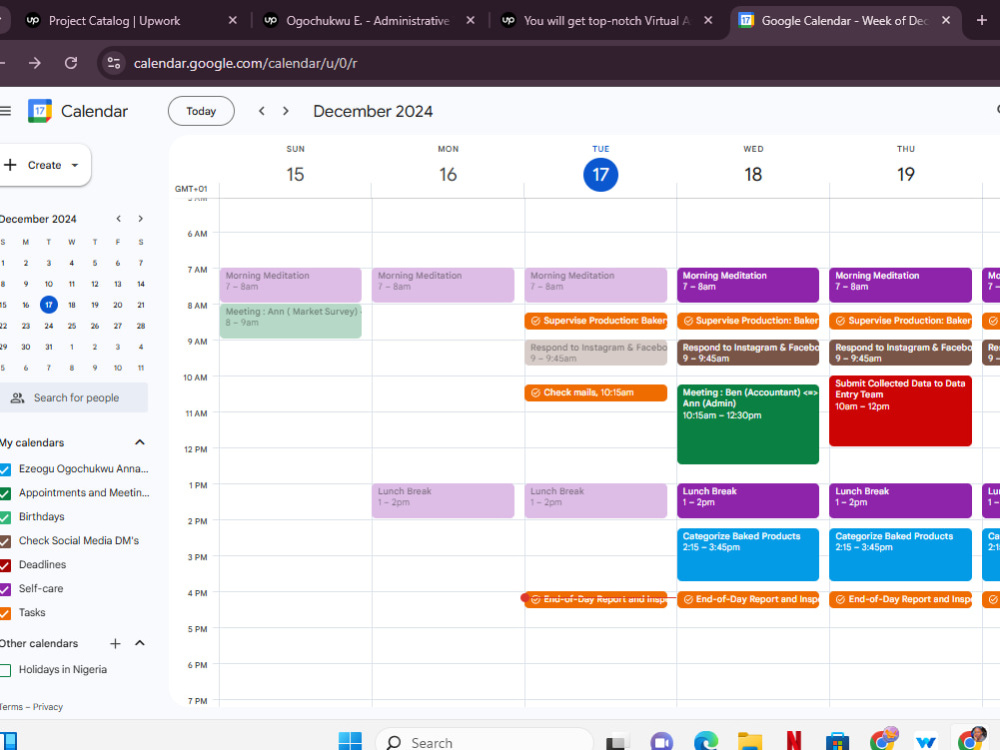Select highlighted 17 in mini calendar
This screenshot has height=750, width=1000.
[48, 305]
